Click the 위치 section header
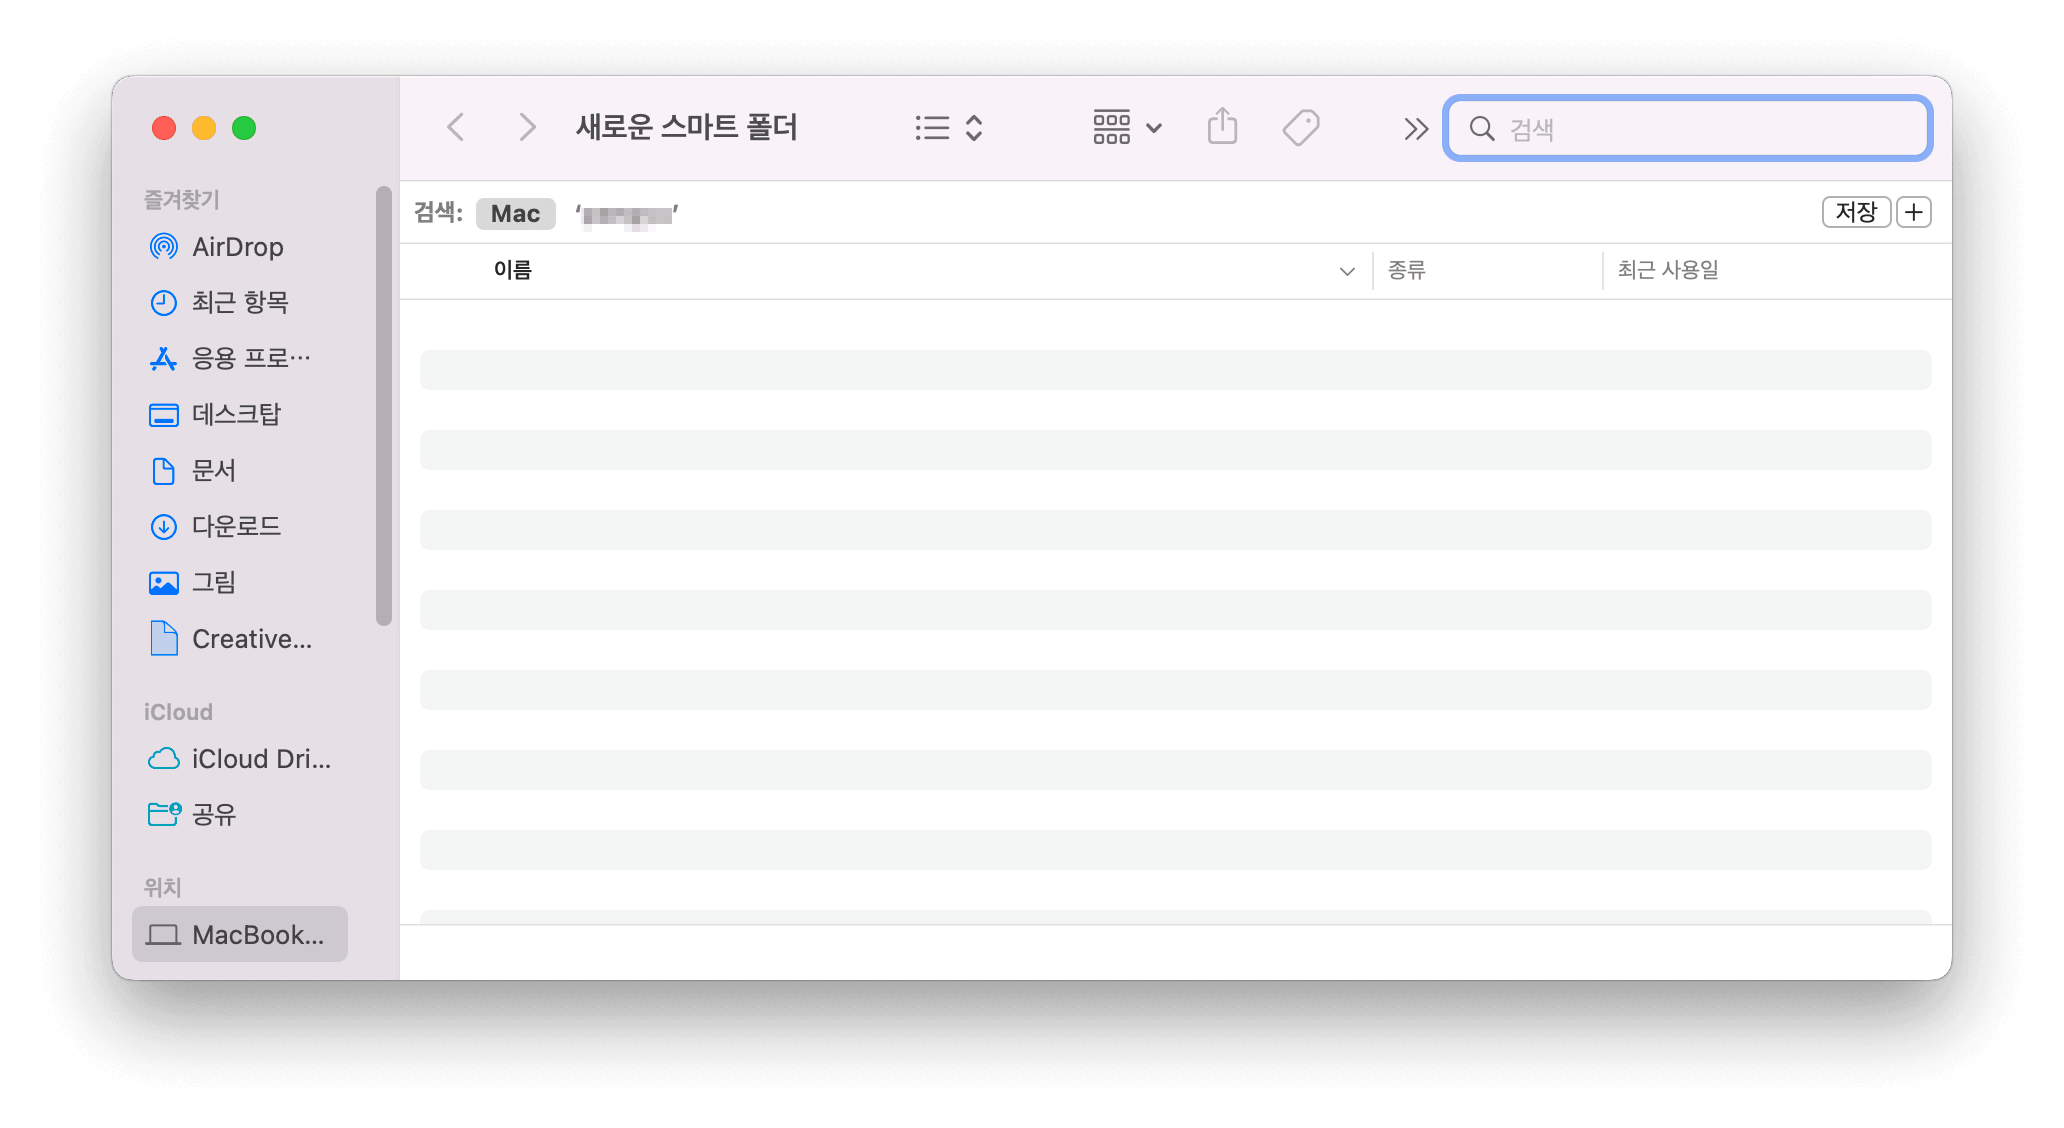Viewport: 2064px width, 1128px height. 162,887
